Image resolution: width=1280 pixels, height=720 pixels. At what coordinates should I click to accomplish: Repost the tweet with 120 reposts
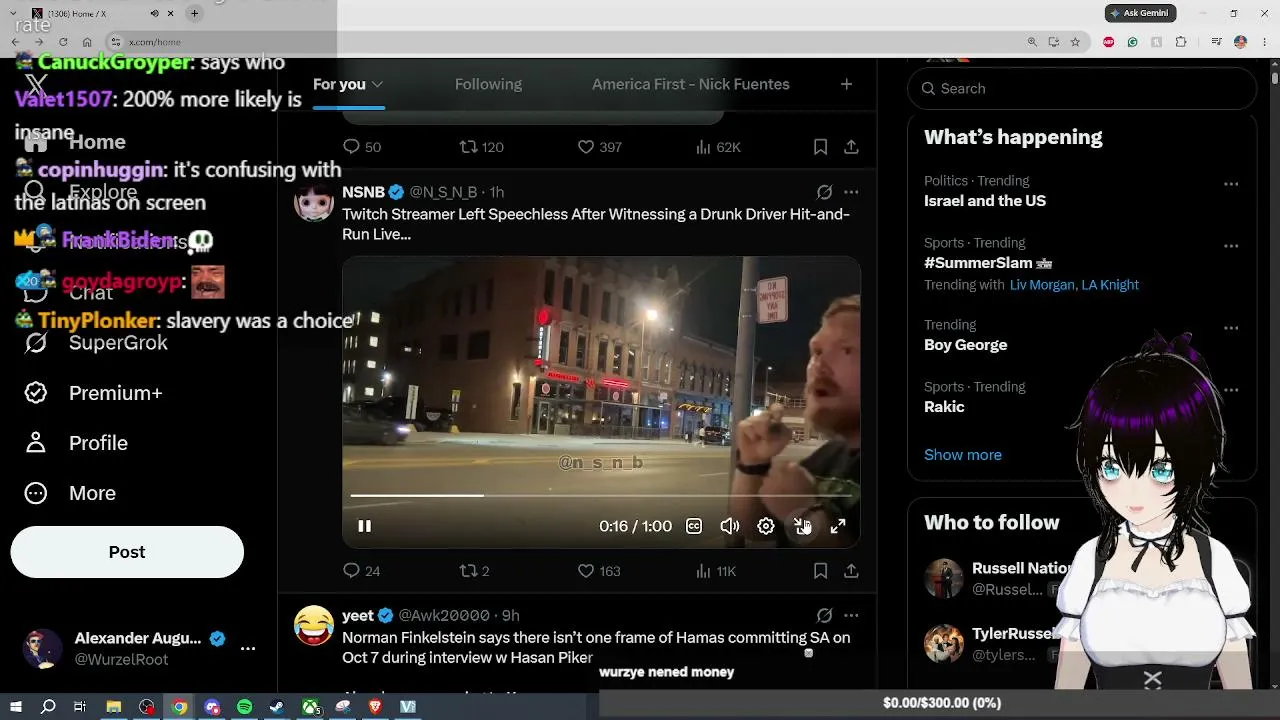(481, 147)
